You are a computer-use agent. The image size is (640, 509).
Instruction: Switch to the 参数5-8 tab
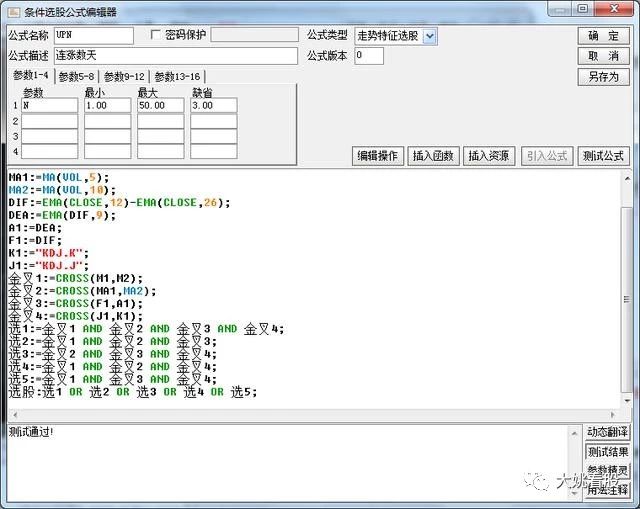(x=76, y=77)
